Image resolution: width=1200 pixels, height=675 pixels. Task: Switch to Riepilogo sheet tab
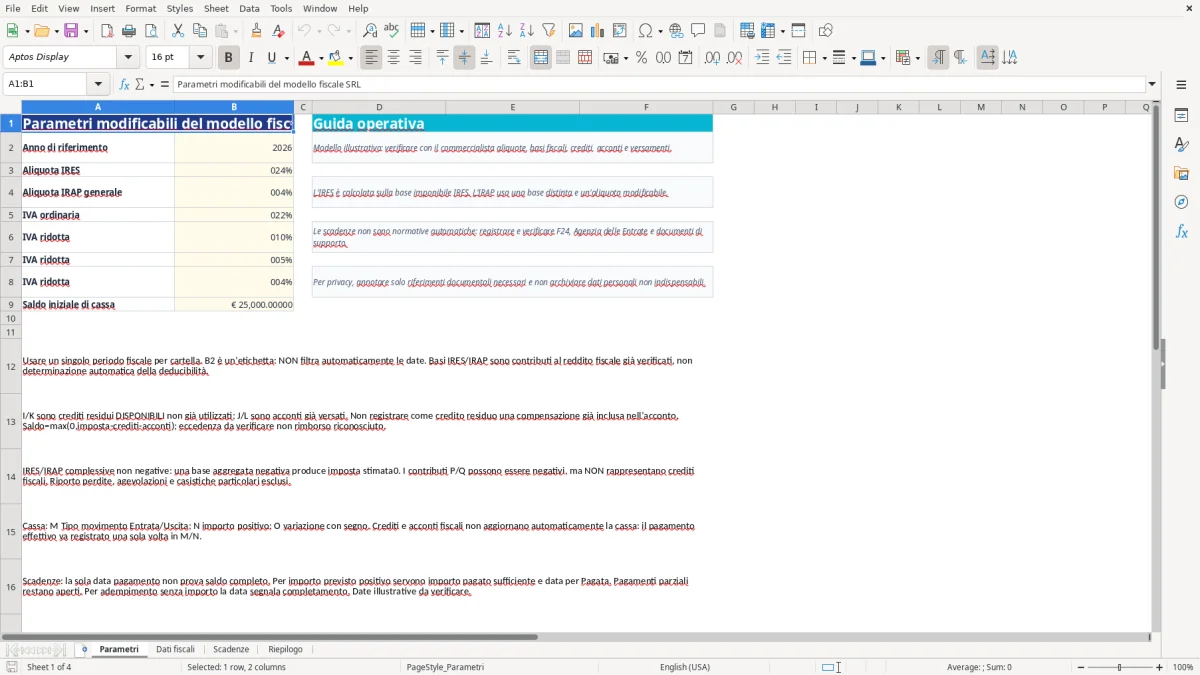click(x=285, y=649)
